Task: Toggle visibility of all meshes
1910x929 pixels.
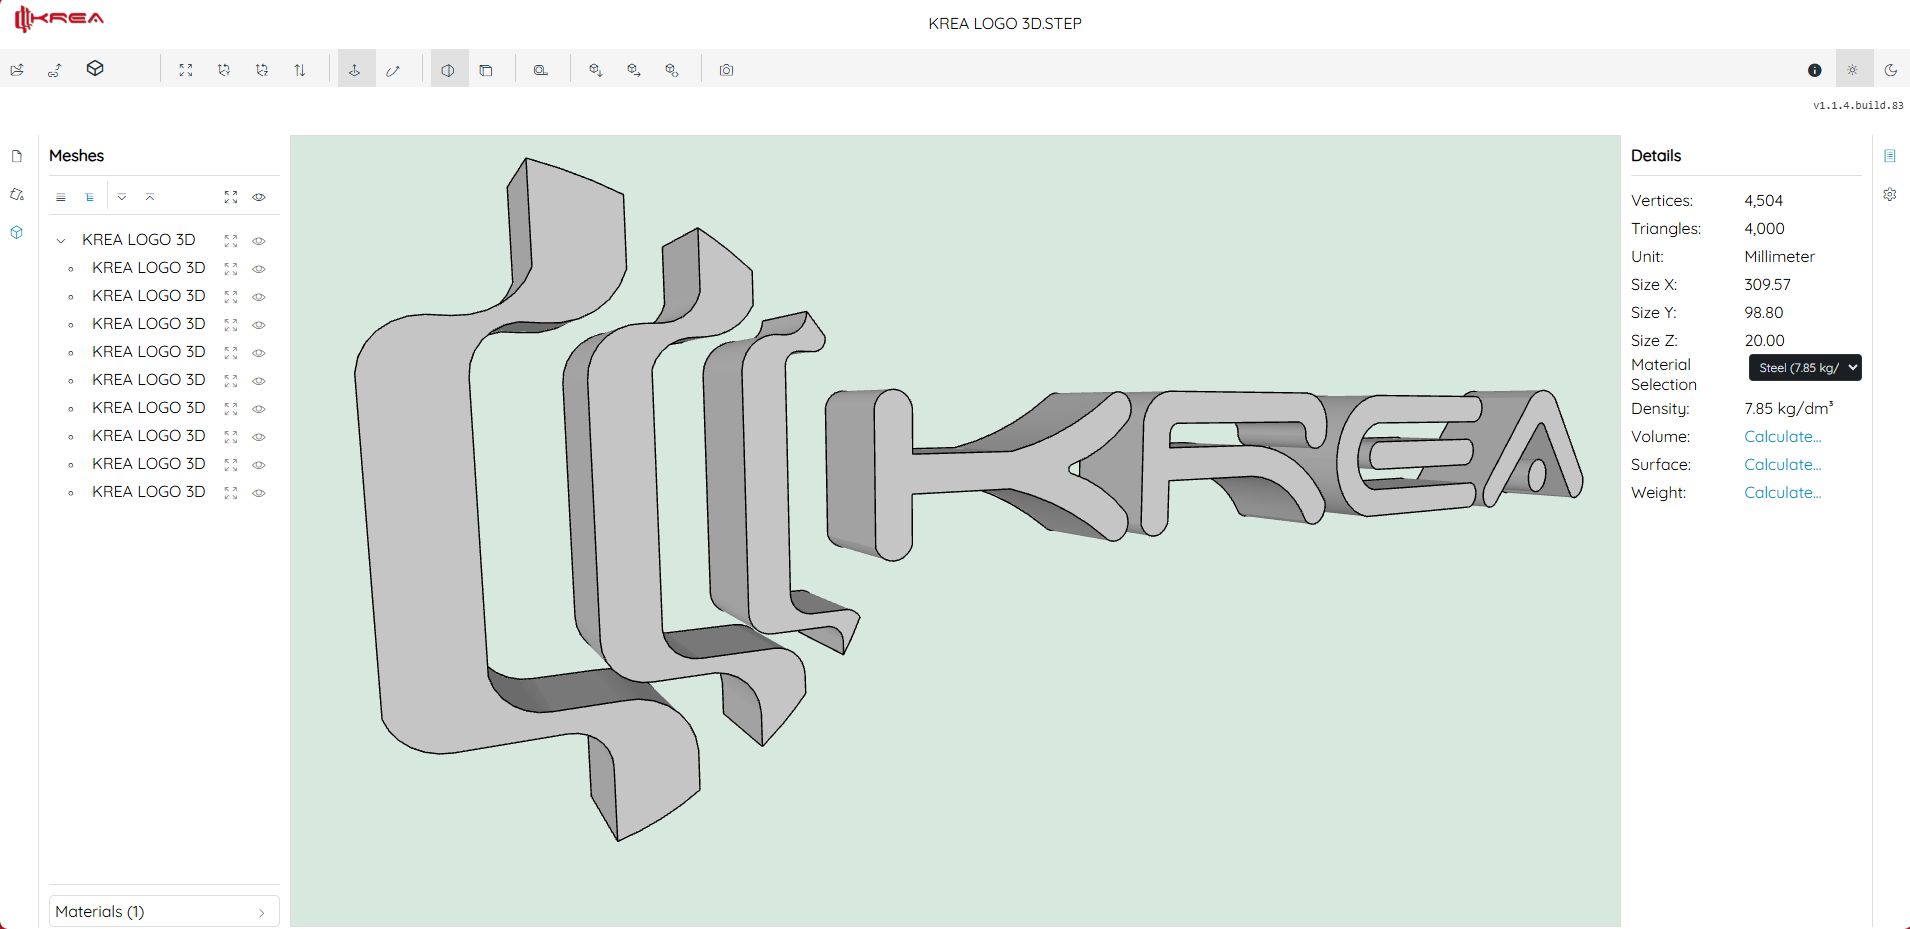Action: (258, 197)
